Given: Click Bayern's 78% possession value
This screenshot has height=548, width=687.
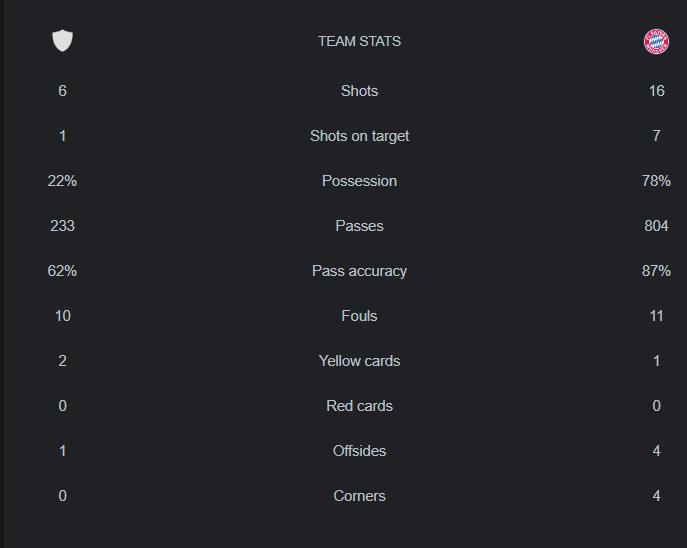Looking at the screenshot, I should point(656,181).
